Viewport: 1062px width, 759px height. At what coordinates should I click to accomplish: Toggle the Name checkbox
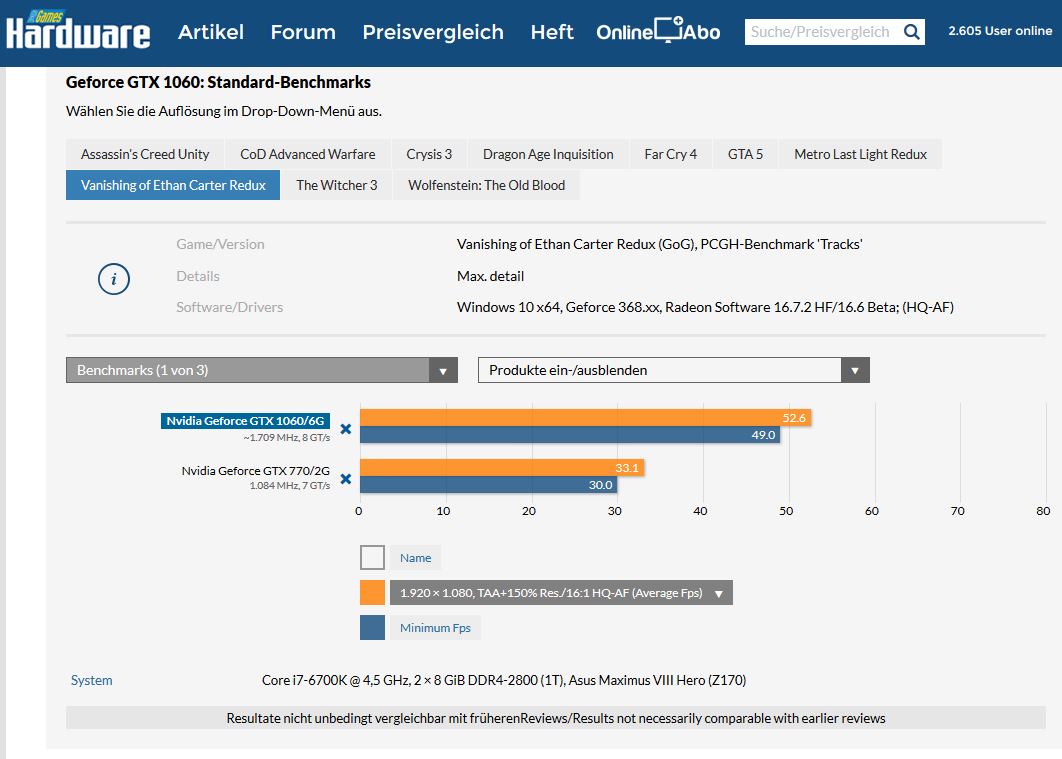pyautogui.click(x=372, y=558)
